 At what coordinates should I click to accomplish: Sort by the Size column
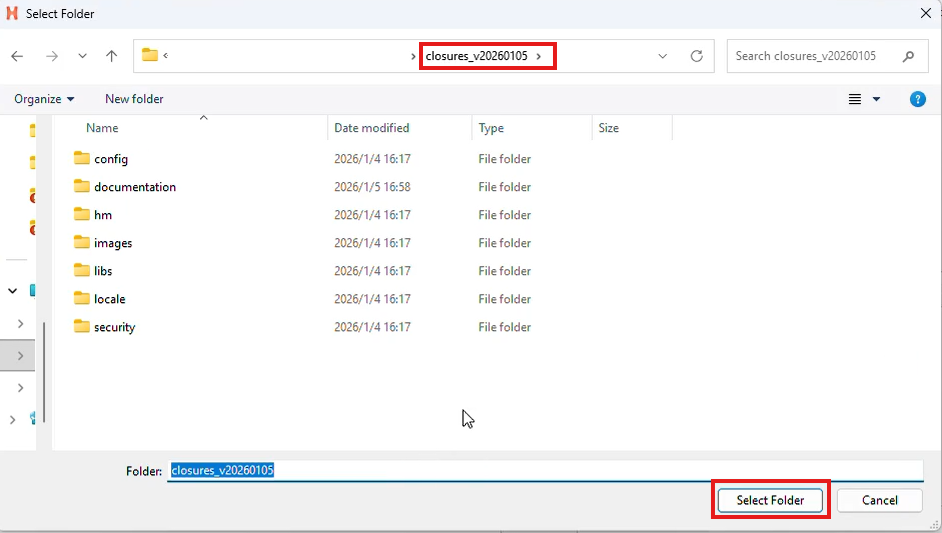click(608, 127)
